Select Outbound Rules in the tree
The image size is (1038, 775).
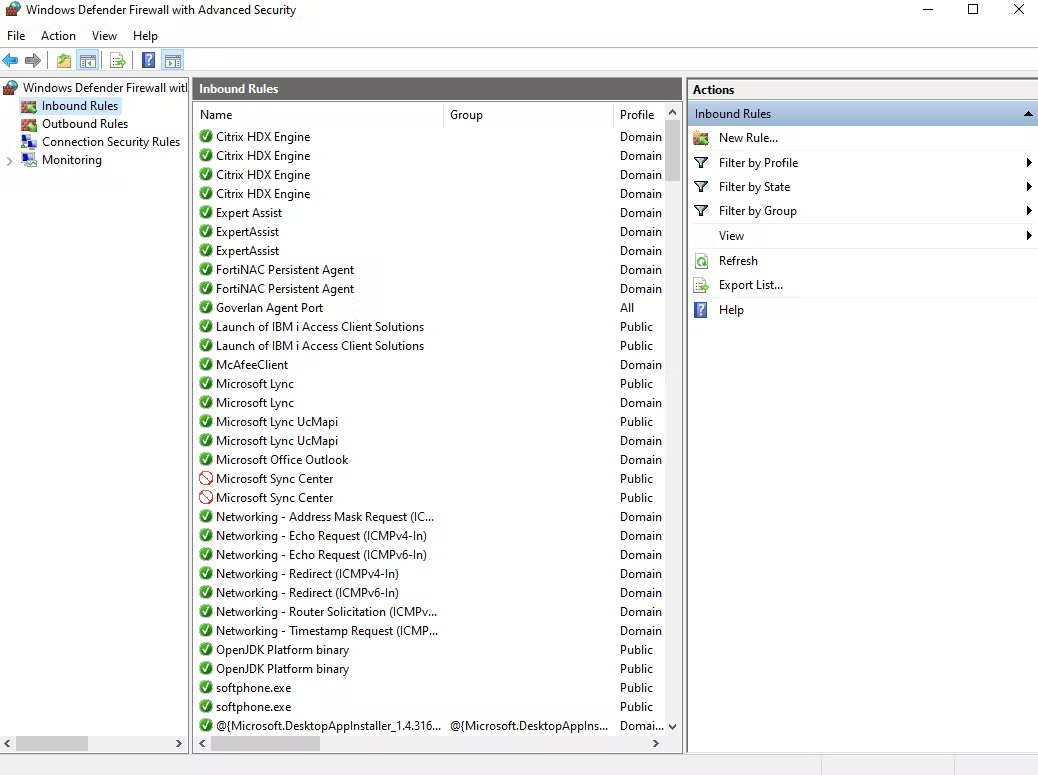pyautogui.click(x=85, y=124)
